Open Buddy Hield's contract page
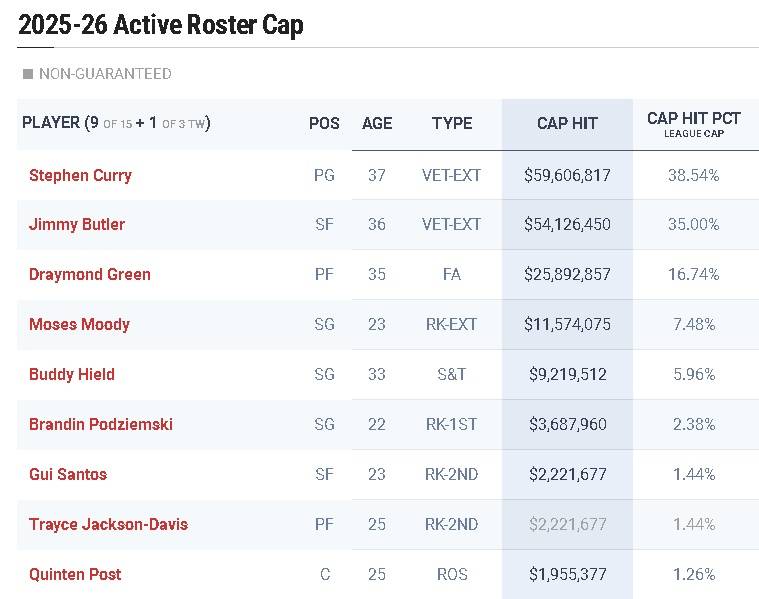 tap(72, 374)
